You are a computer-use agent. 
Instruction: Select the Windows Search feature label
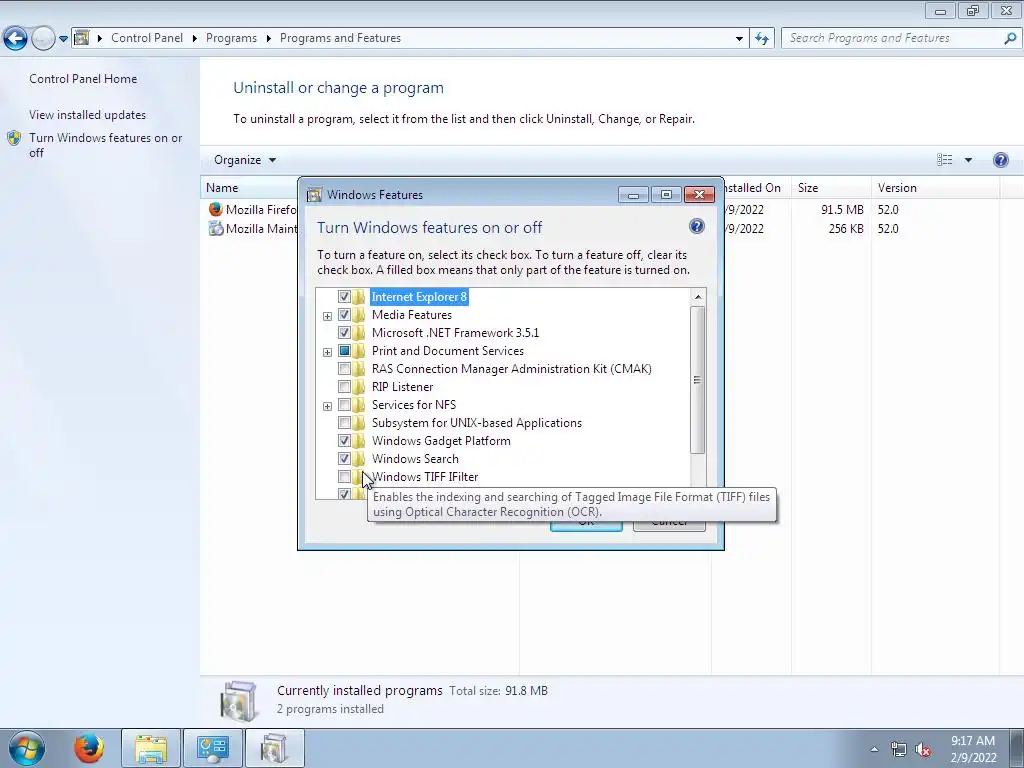[x=415, y=458]
